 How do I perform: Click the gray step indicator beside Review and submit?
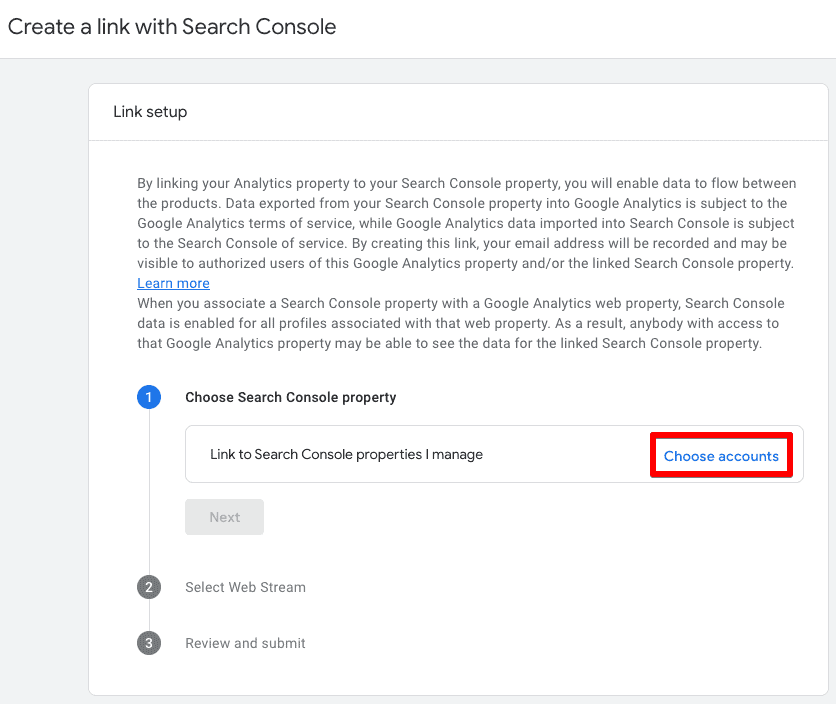click(149, 643)
